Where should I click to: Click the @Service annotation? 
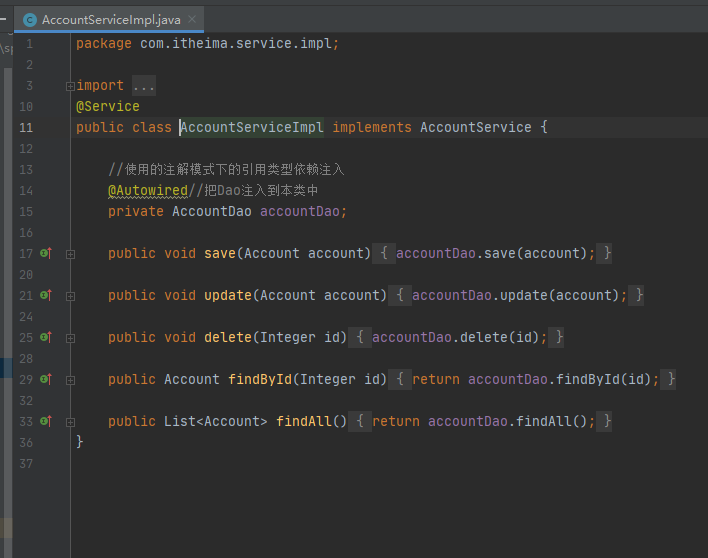coord(108,106)
